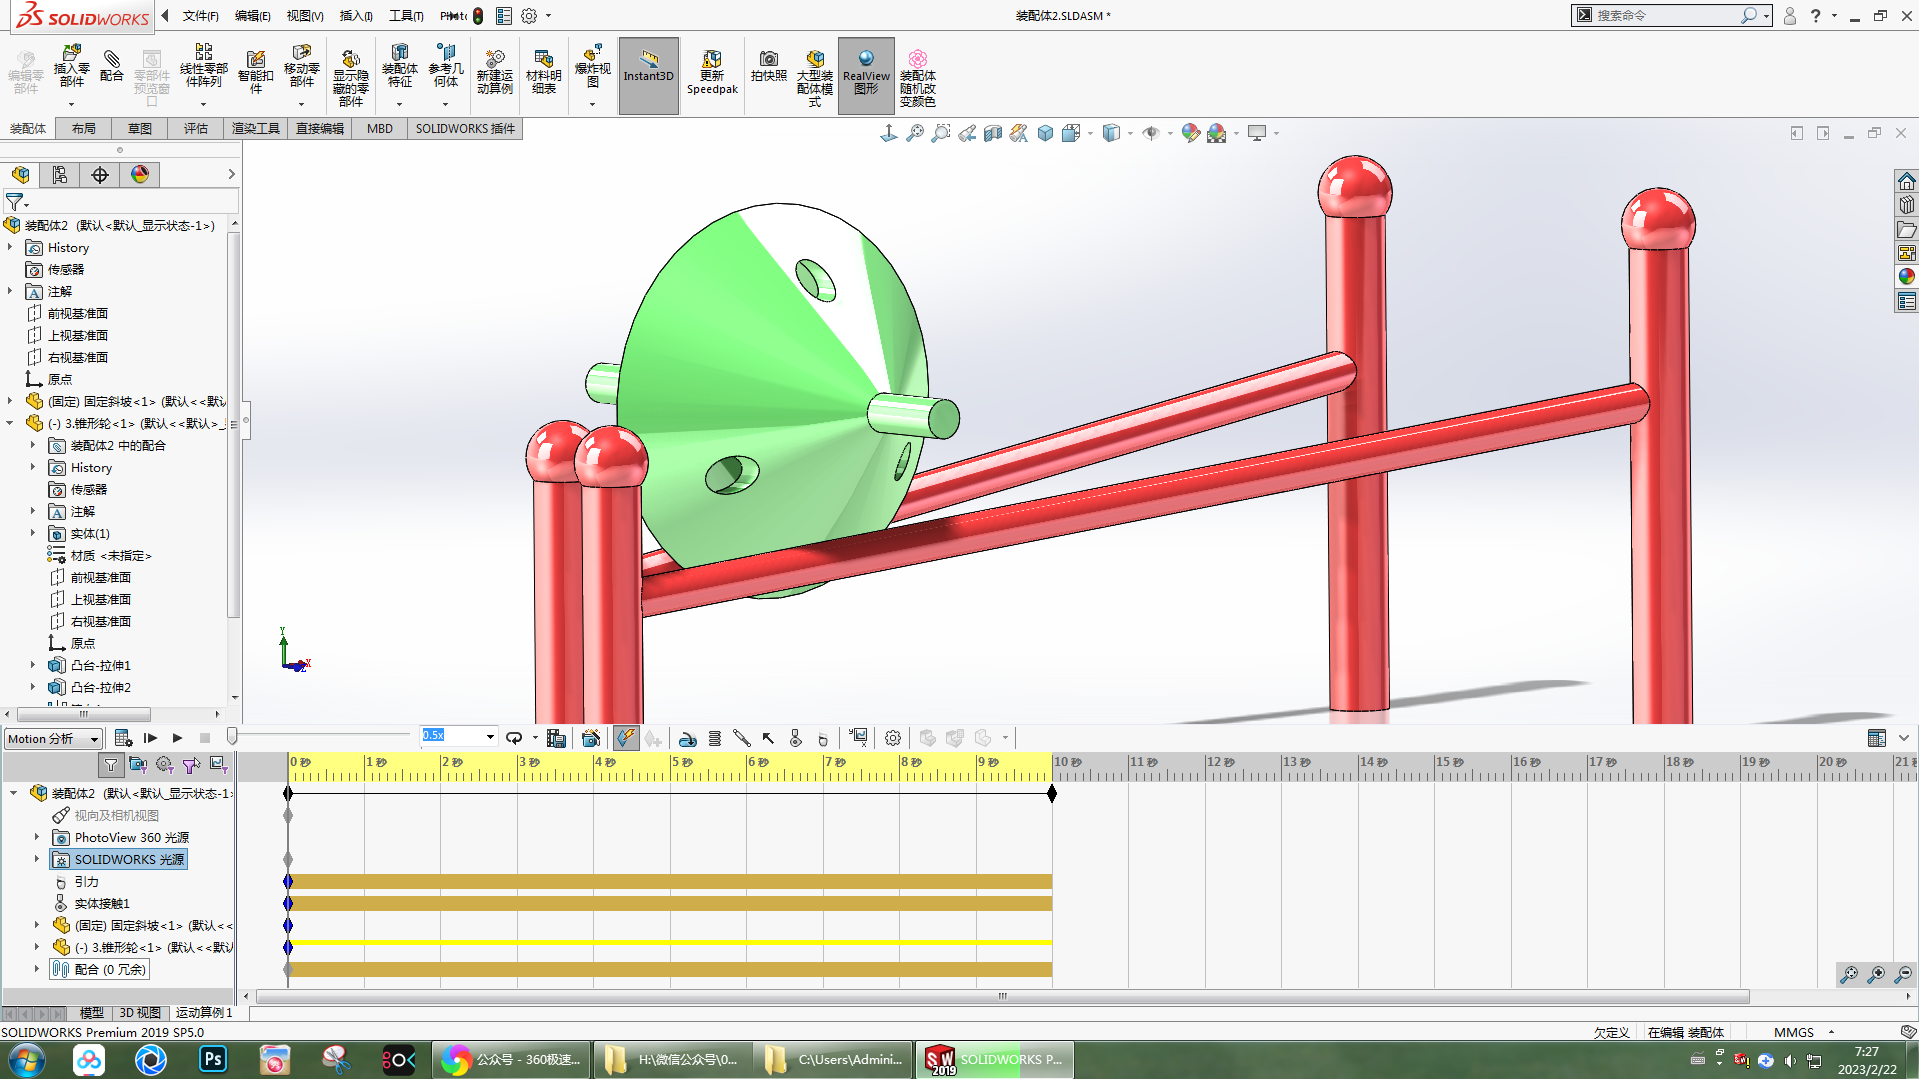The width and height of the screenshot is (1919, 1079).
Task: Open the 文件(F) menu
Action: point(200,16)
